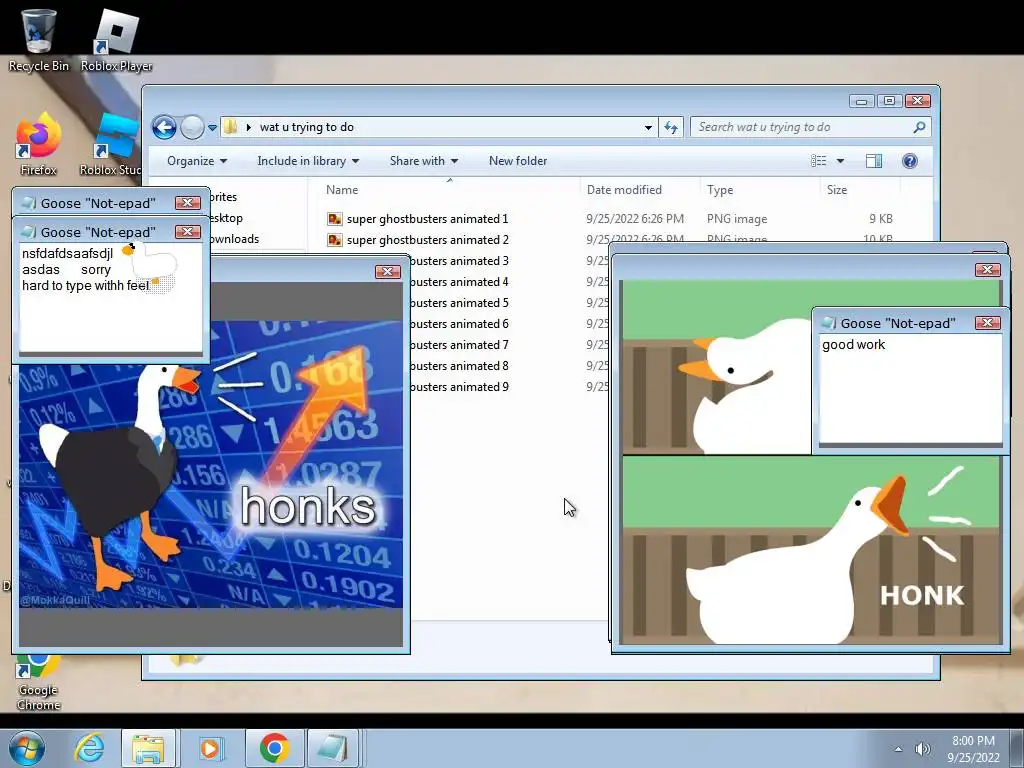Open Explorer help via question mark icon
Viewport: 1024px width, 768px height.
(x=910, y=161)
